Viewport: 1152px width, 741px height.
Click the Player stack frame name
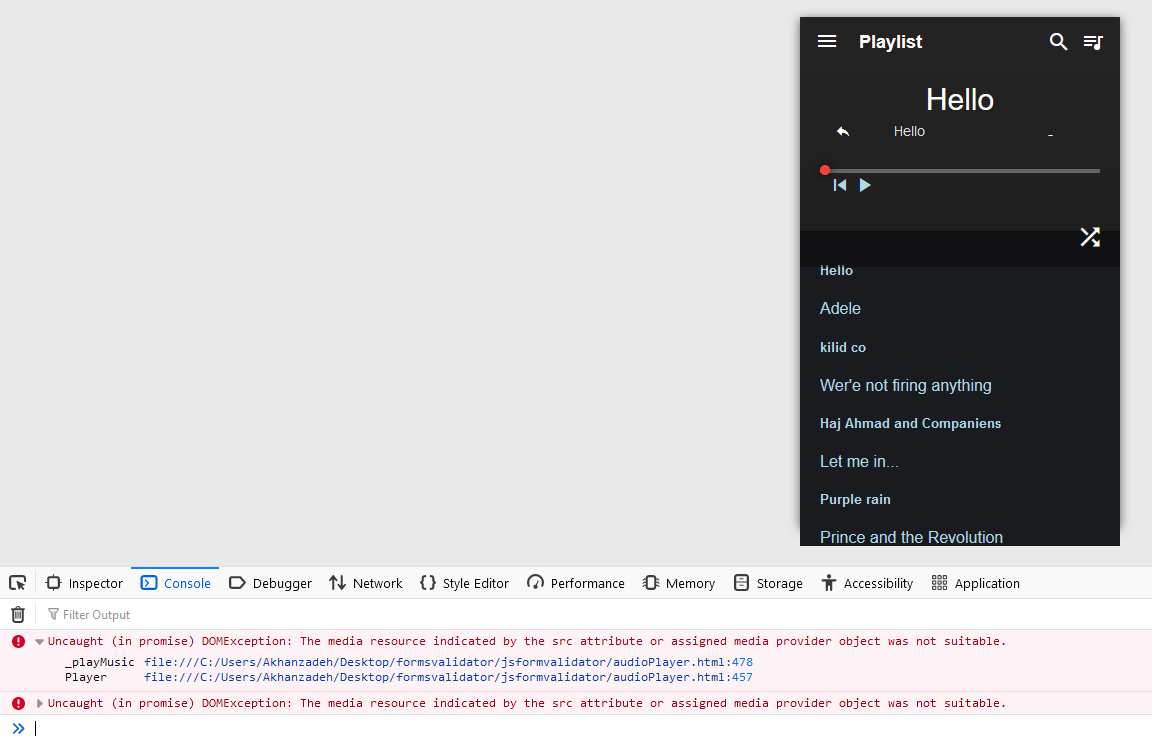coord(85,678)
